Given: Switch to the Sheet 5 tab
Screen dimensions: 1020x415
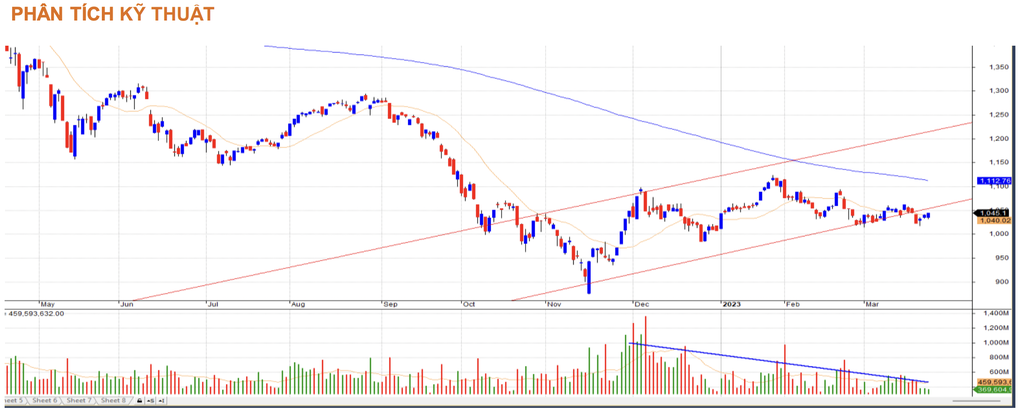Looking at the screenshot, I should point(16,400).
